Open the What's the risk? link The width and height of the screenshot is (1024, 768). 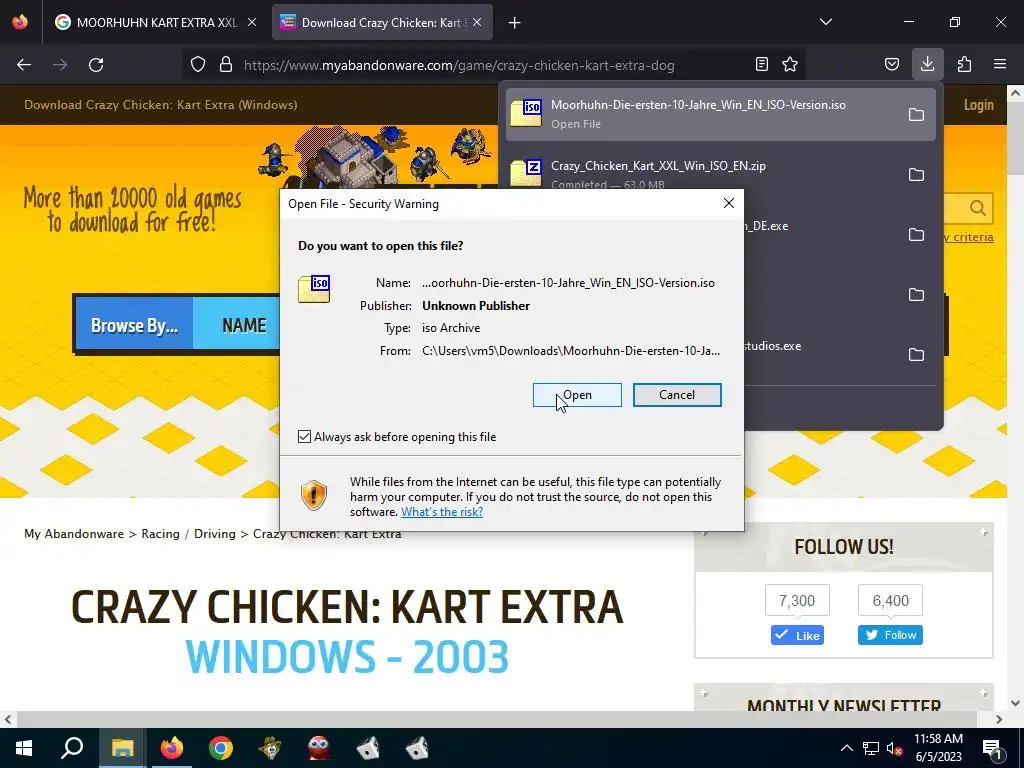pos(441,511)
